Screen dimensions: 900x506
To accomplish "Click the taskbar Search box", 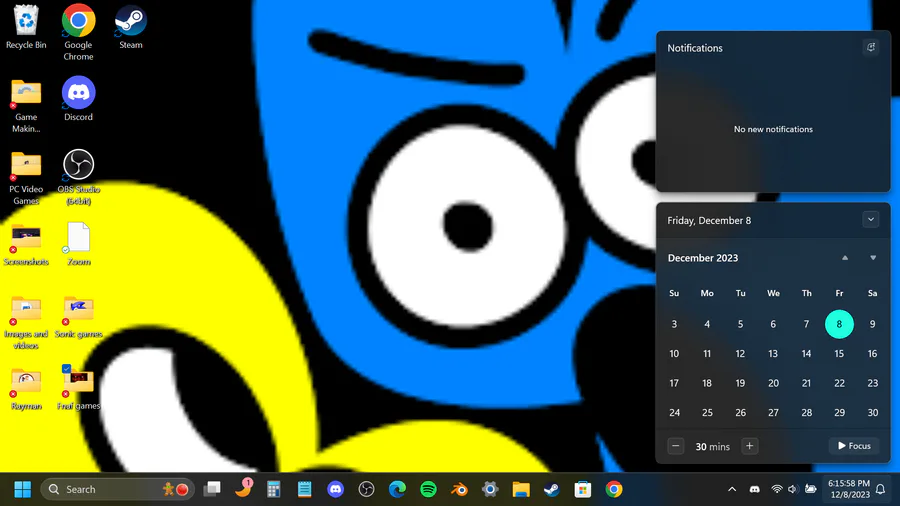I will 118,489.
